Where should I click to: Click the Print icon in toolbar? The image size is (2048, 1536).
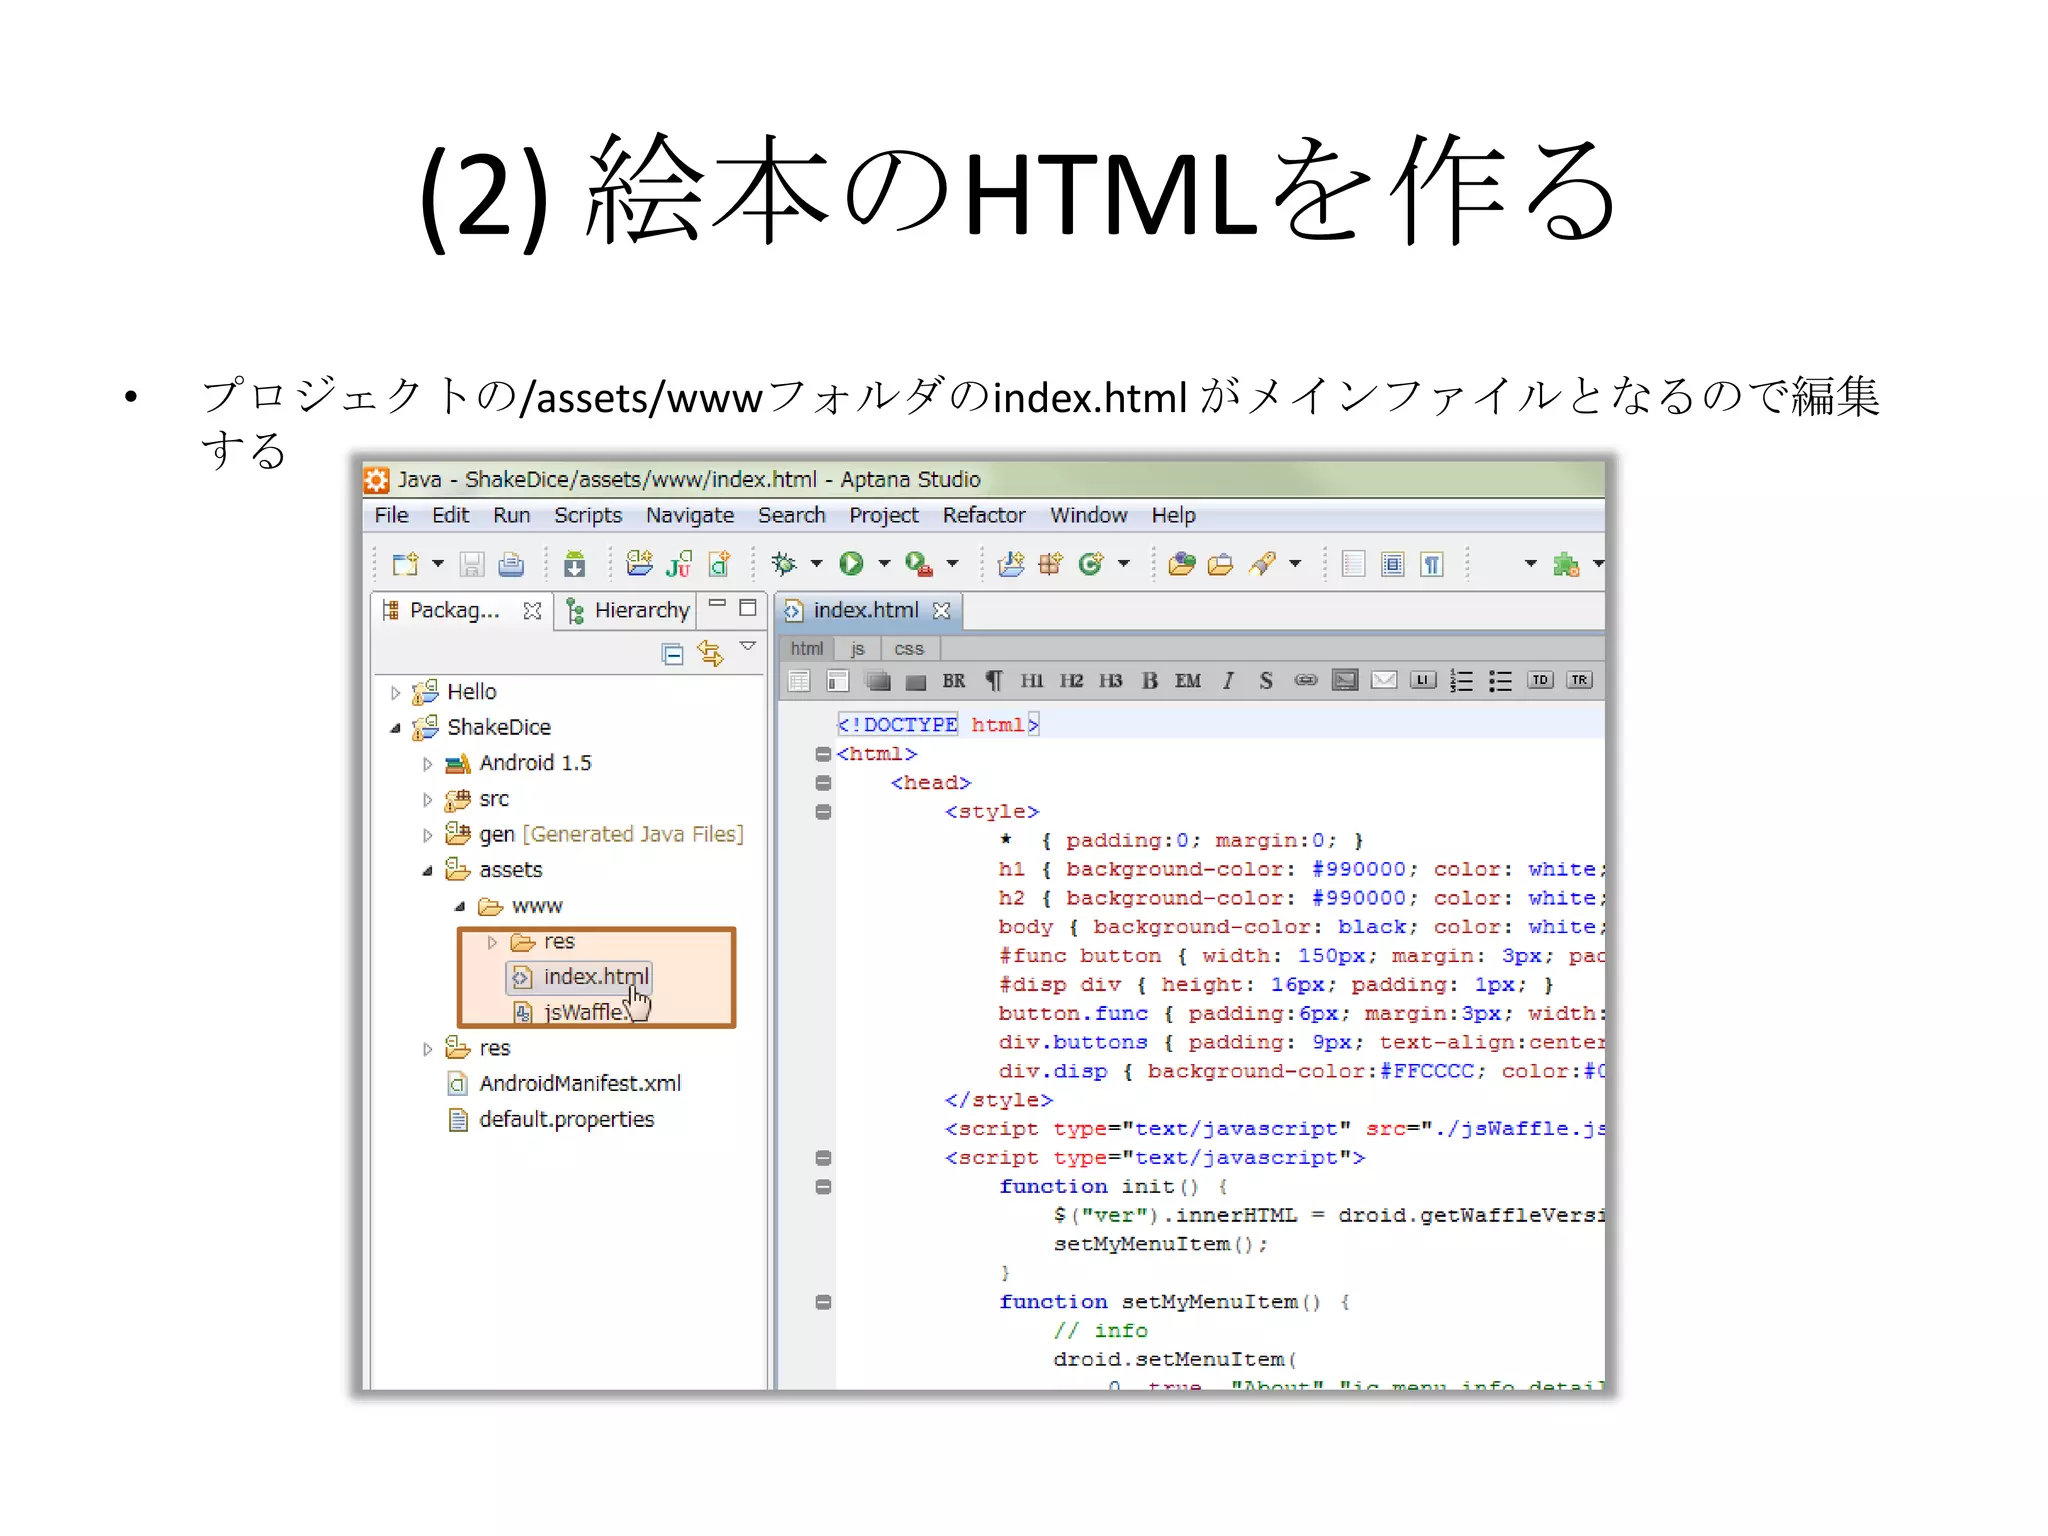pos(511,565)
